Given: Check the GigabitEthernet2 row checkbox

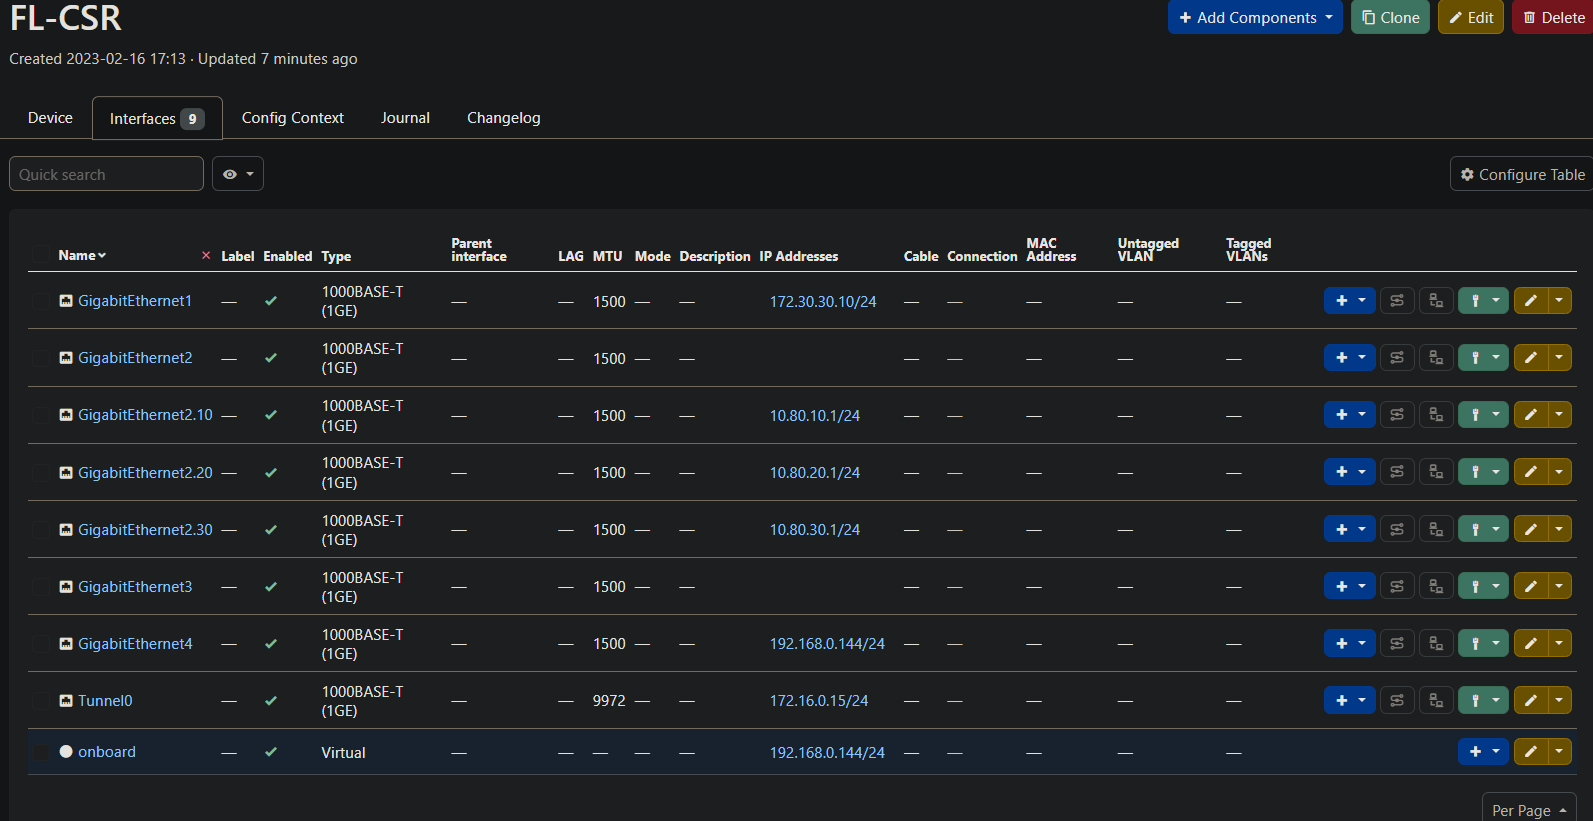Looking at the screenshot, I should 40,358.
